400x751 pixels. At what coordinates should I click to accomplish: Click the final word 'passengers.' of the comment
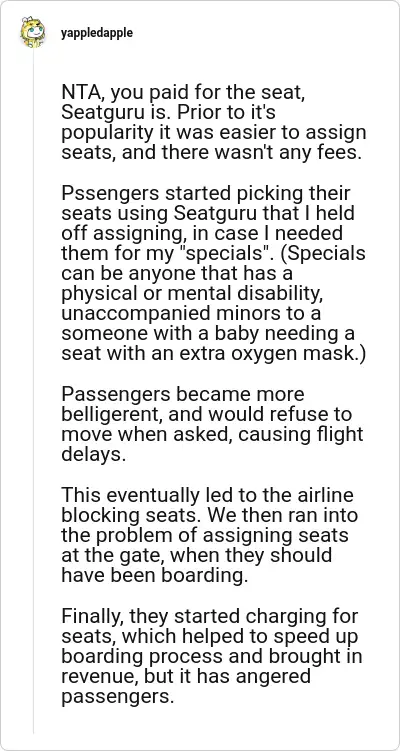(116, 697)
